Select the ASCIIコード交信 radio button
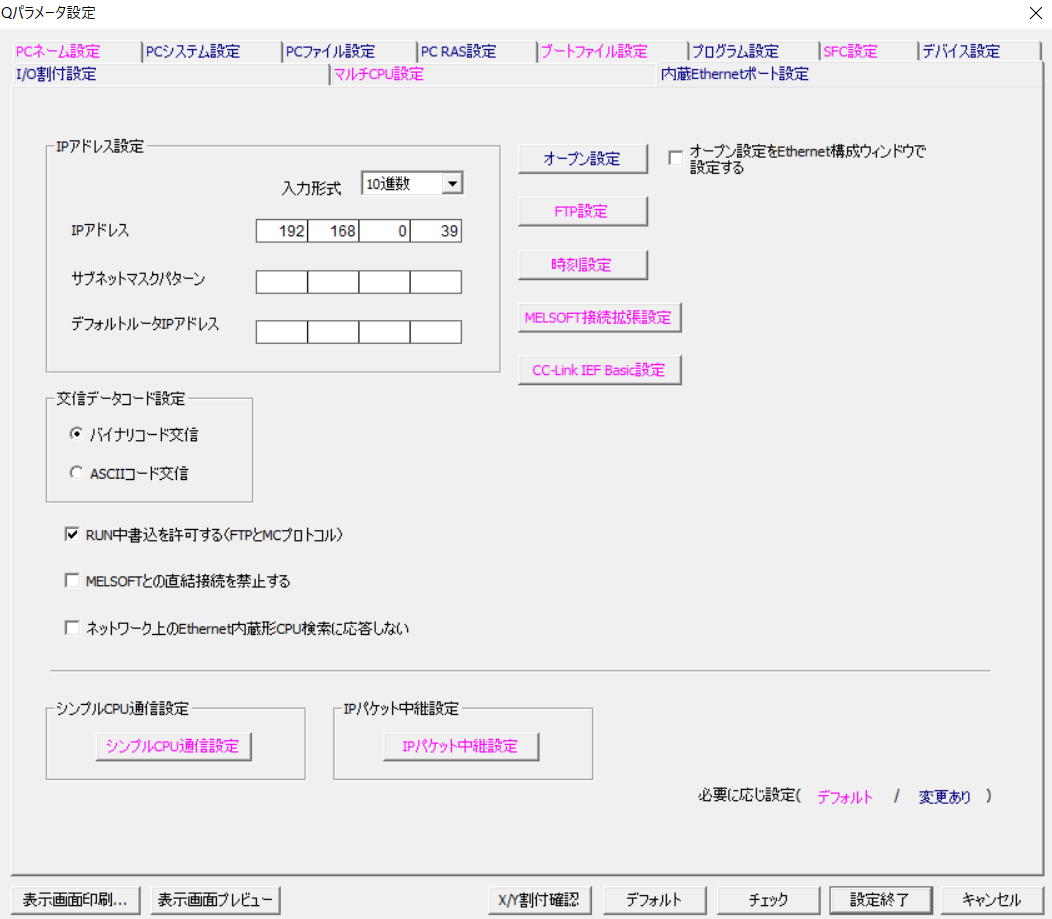The height and width of the screenshot is (919, 1052). coord(76,473)
